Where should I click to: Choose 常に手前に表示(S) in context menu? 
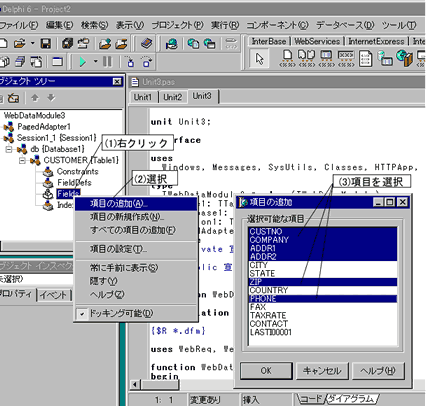click(x=136, y=268)
